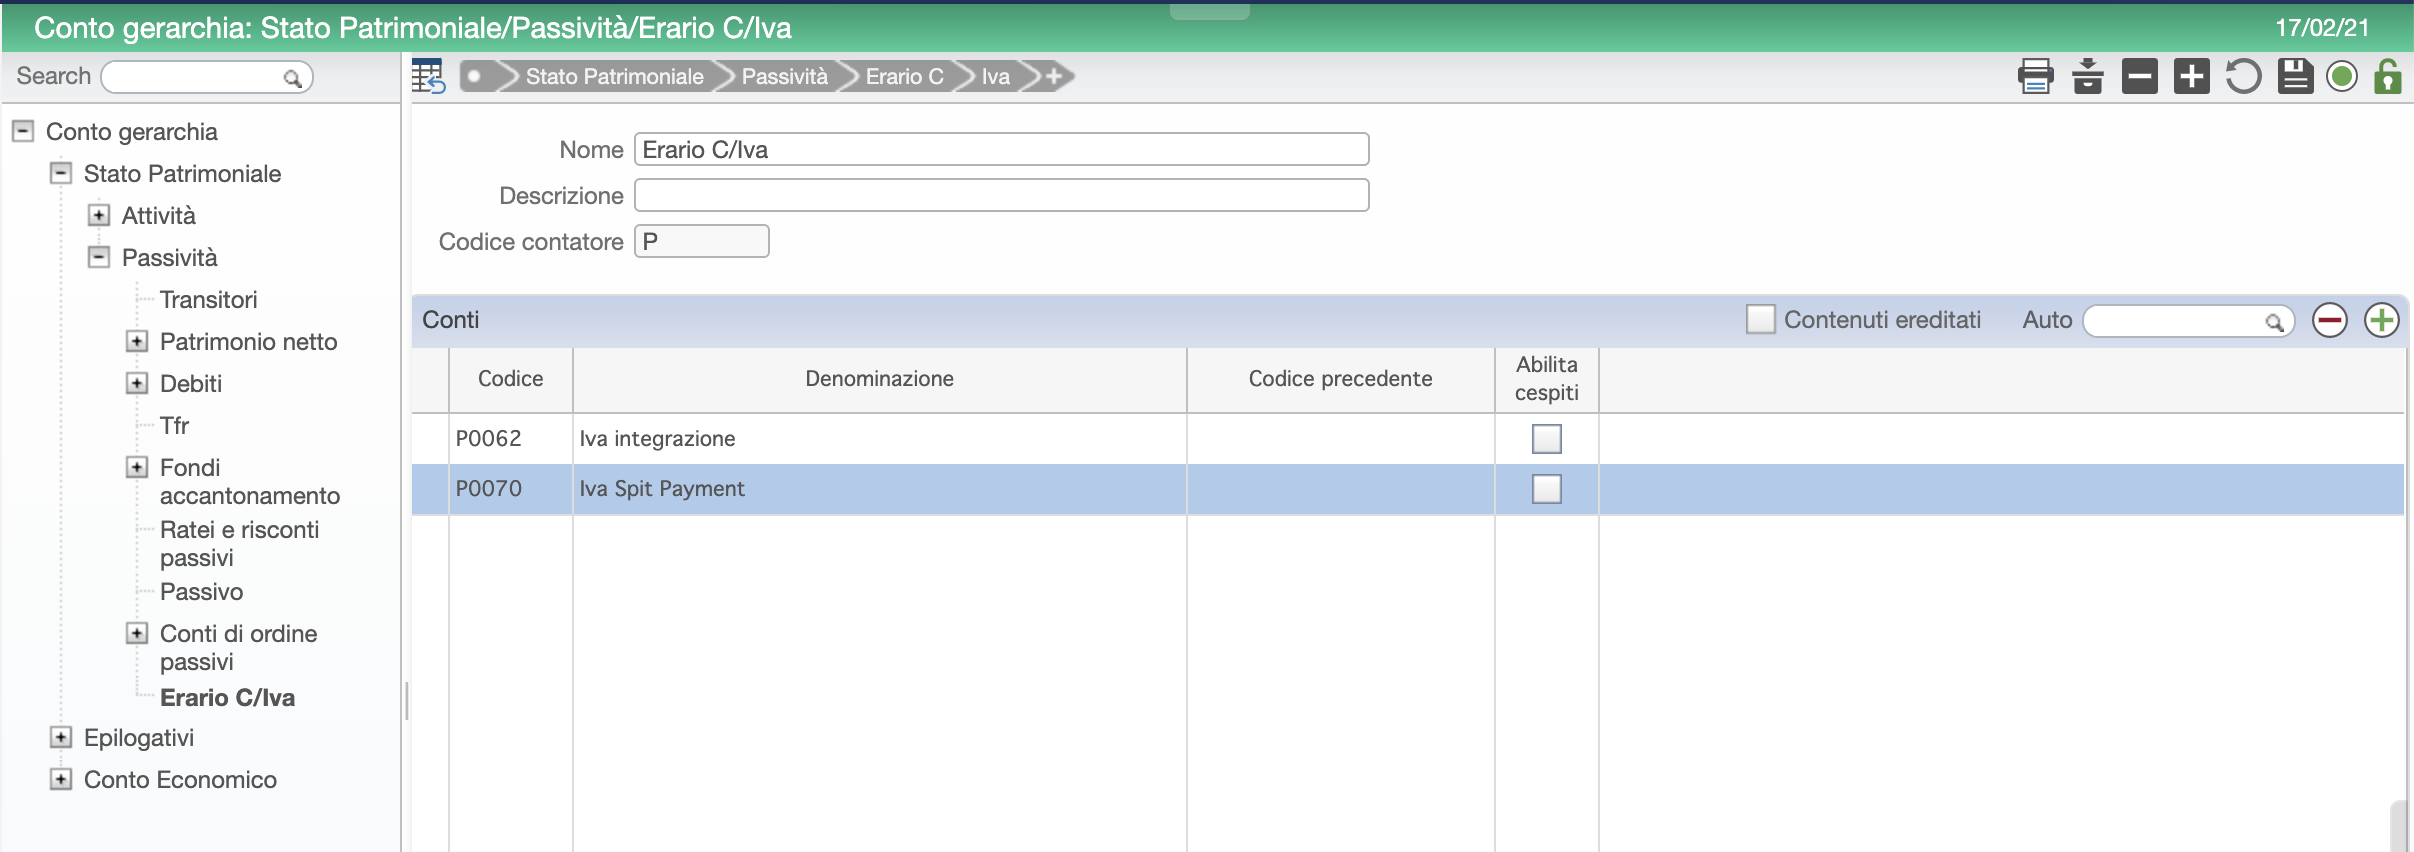Select Ratei e risconti passivi
Image resolution: width=2414 pixels, height=852 pixels.
tap(239, 543)
